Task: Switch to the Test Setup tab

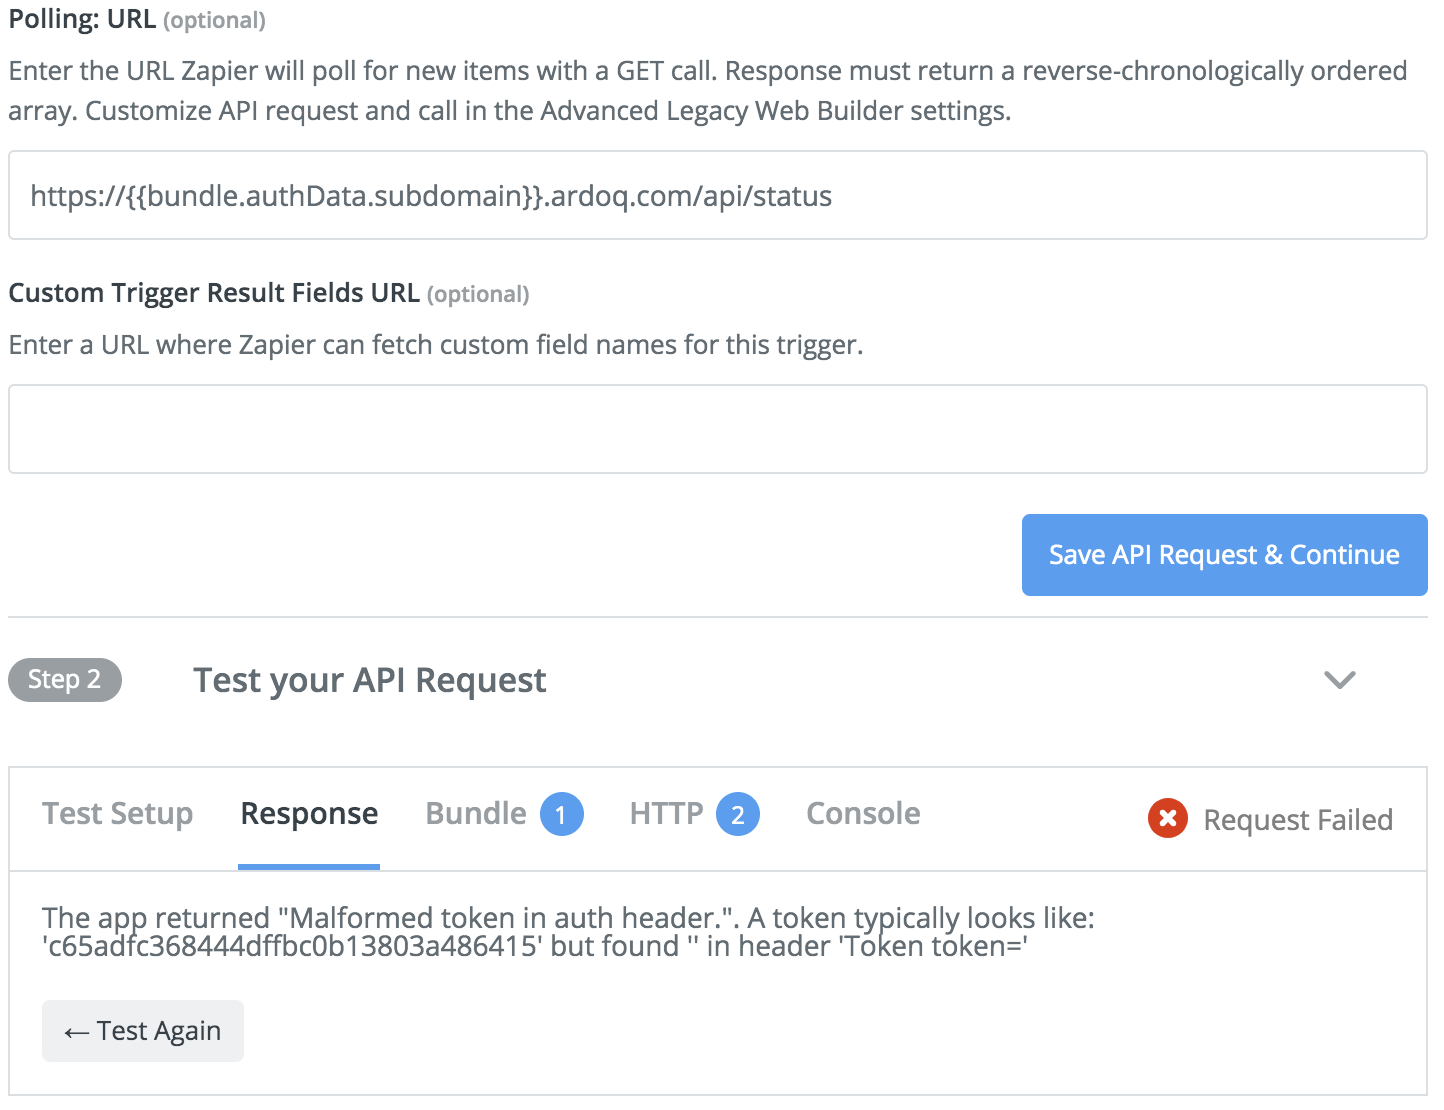Action: tap(118, 814)
